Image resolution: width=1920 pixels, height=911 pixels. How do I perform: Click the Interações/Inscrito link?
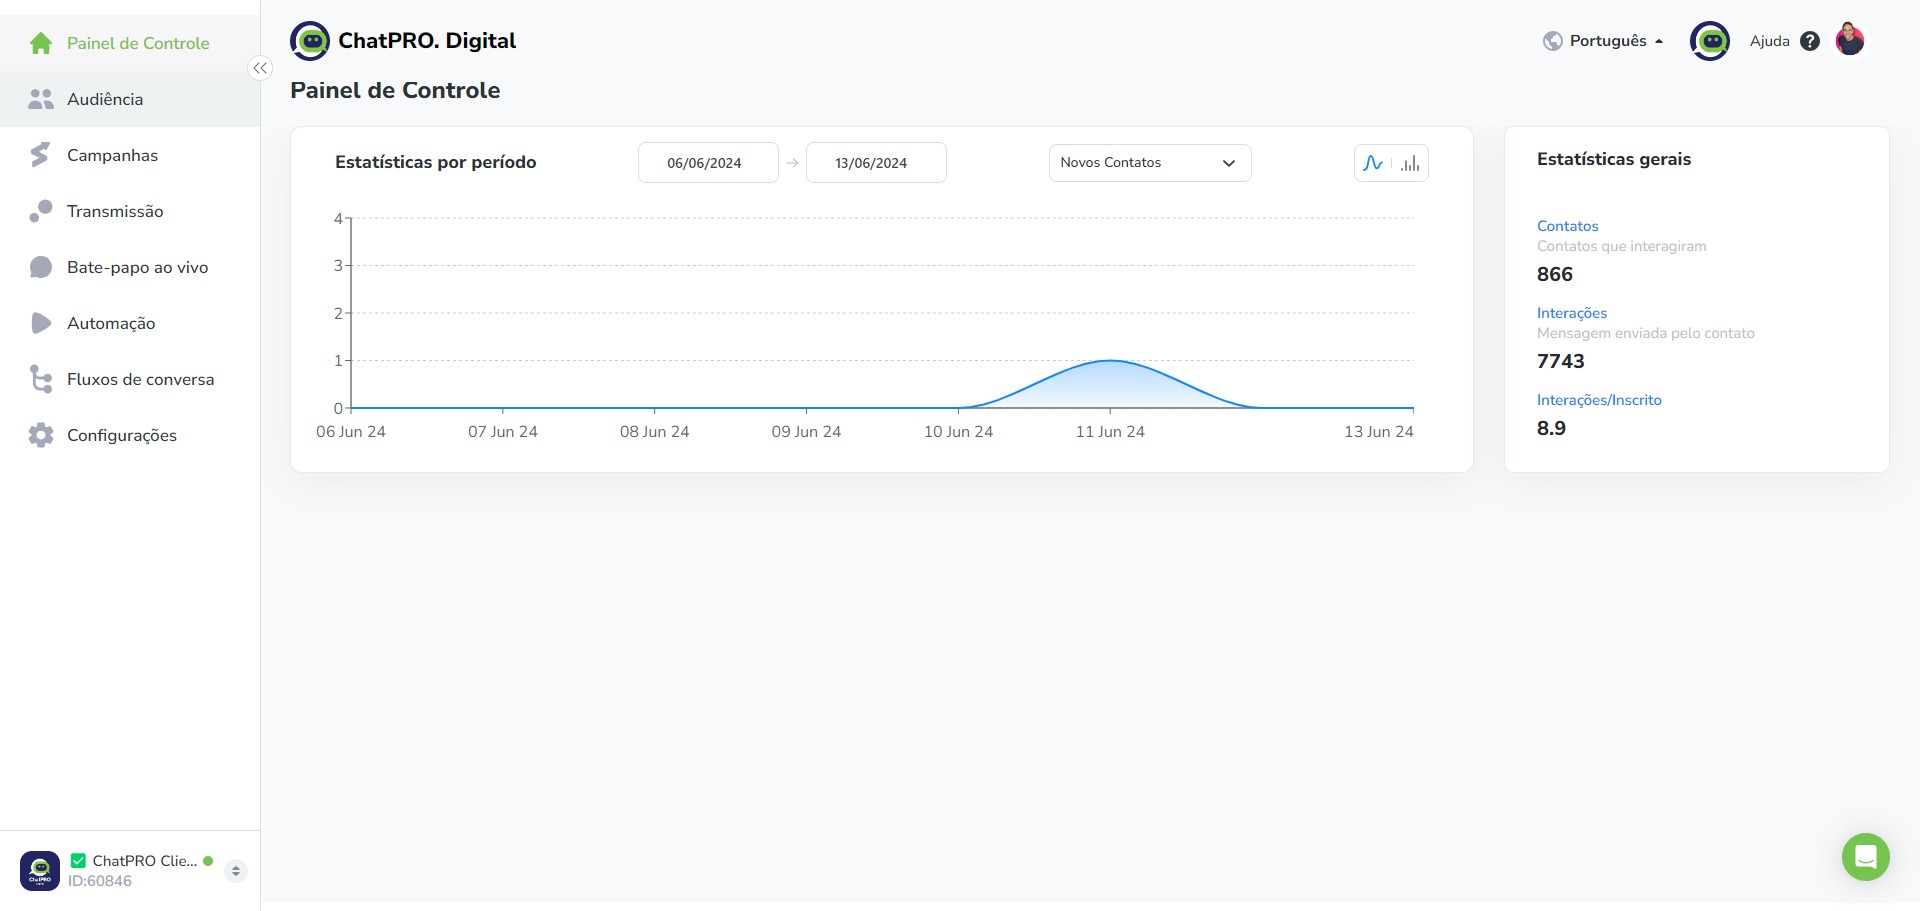tap(1599, 400)
